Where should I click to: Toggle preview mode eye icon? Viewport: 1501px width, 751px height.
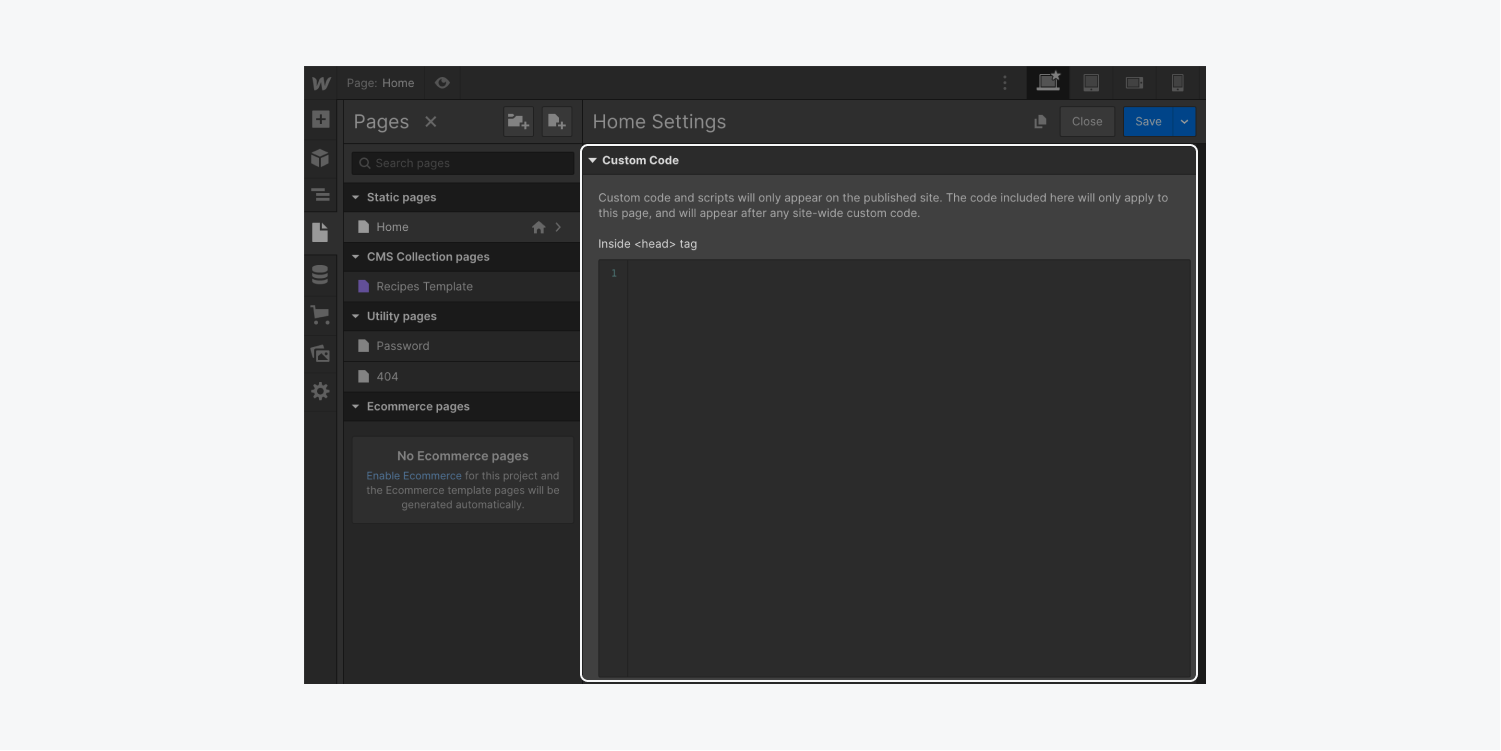442,83
